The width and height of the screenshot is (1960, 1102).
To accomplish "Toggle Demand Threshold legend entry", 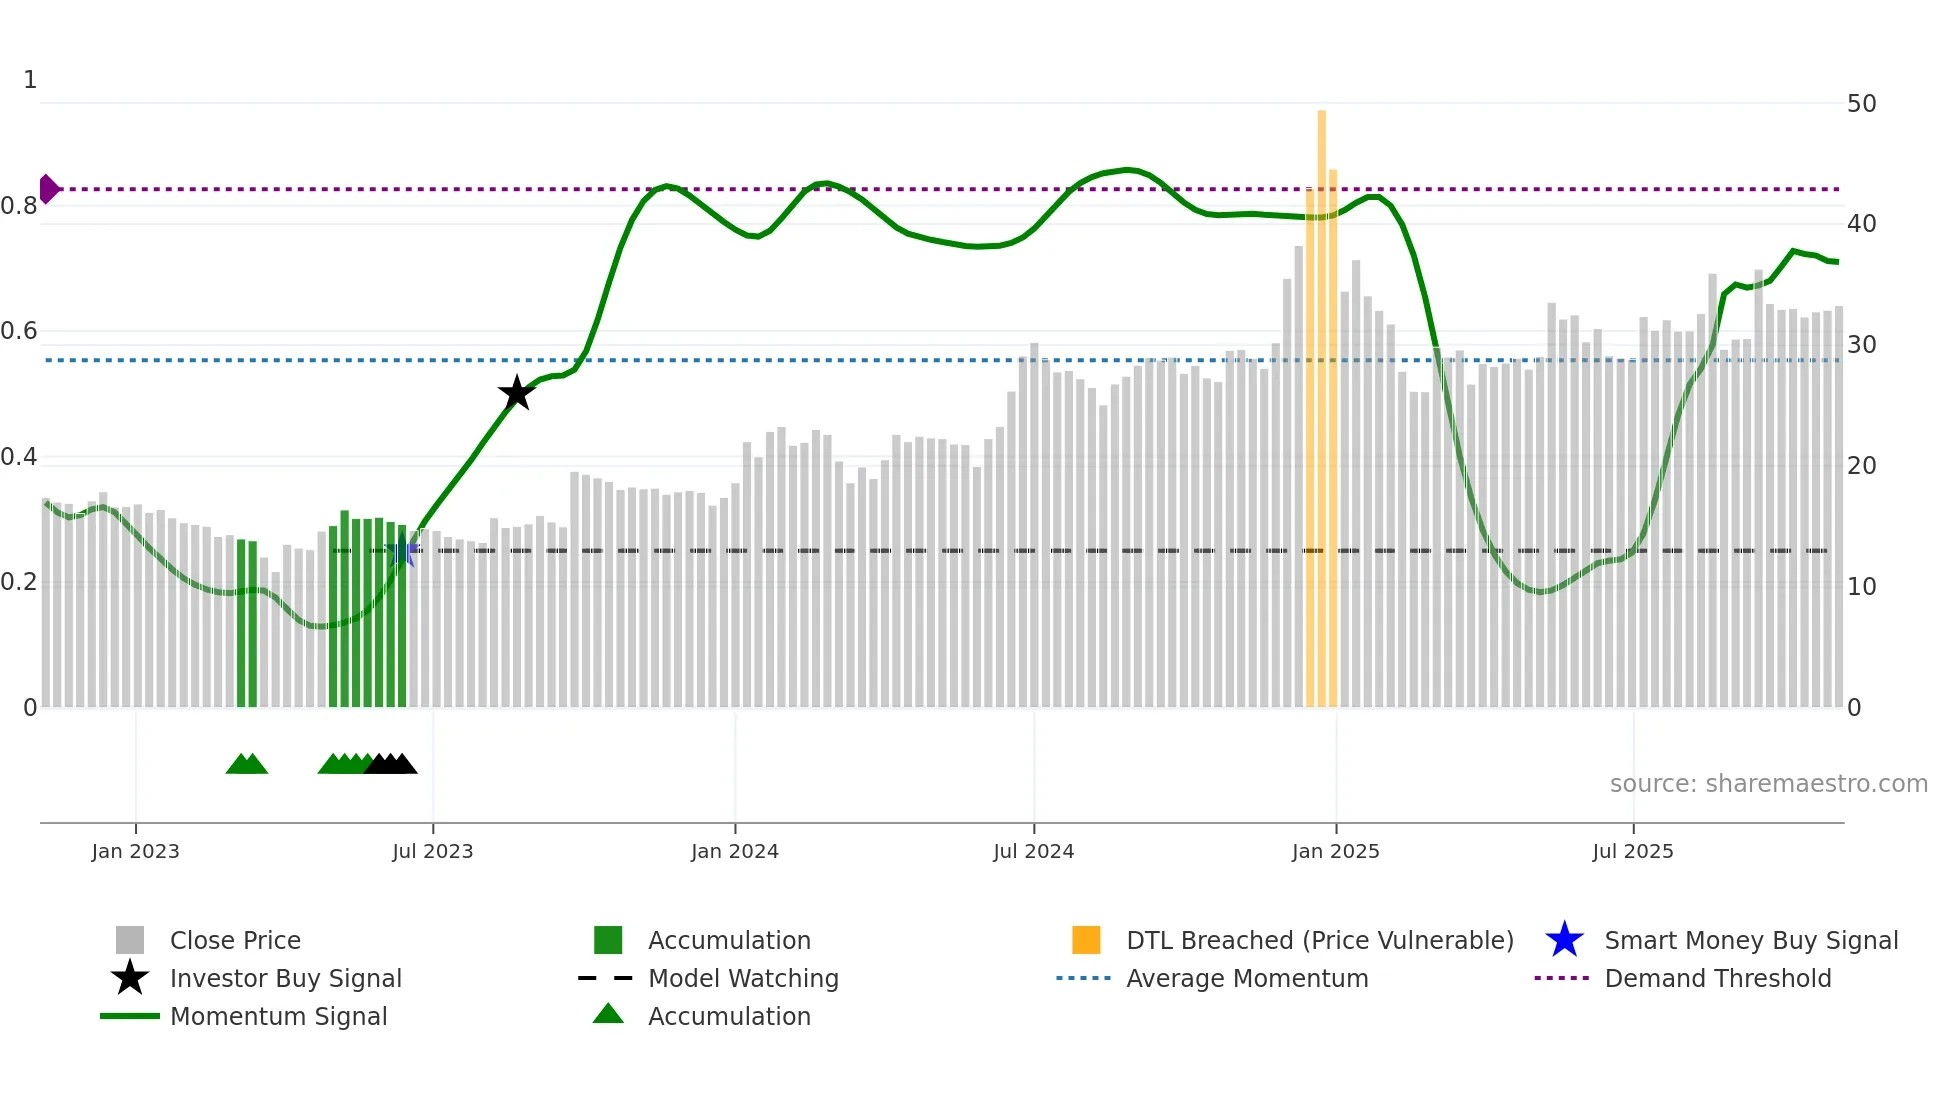I will coord(1717,978).
